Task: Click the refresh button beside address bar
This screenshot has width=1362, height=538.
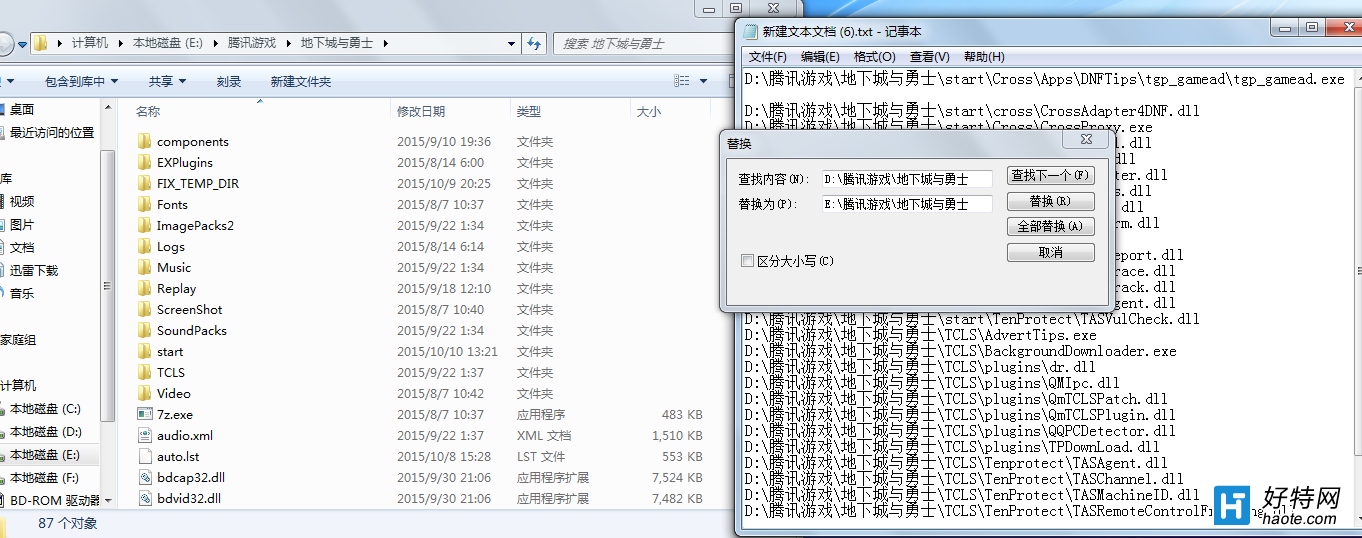Action: pyautogui.click(x=534, y=43)
